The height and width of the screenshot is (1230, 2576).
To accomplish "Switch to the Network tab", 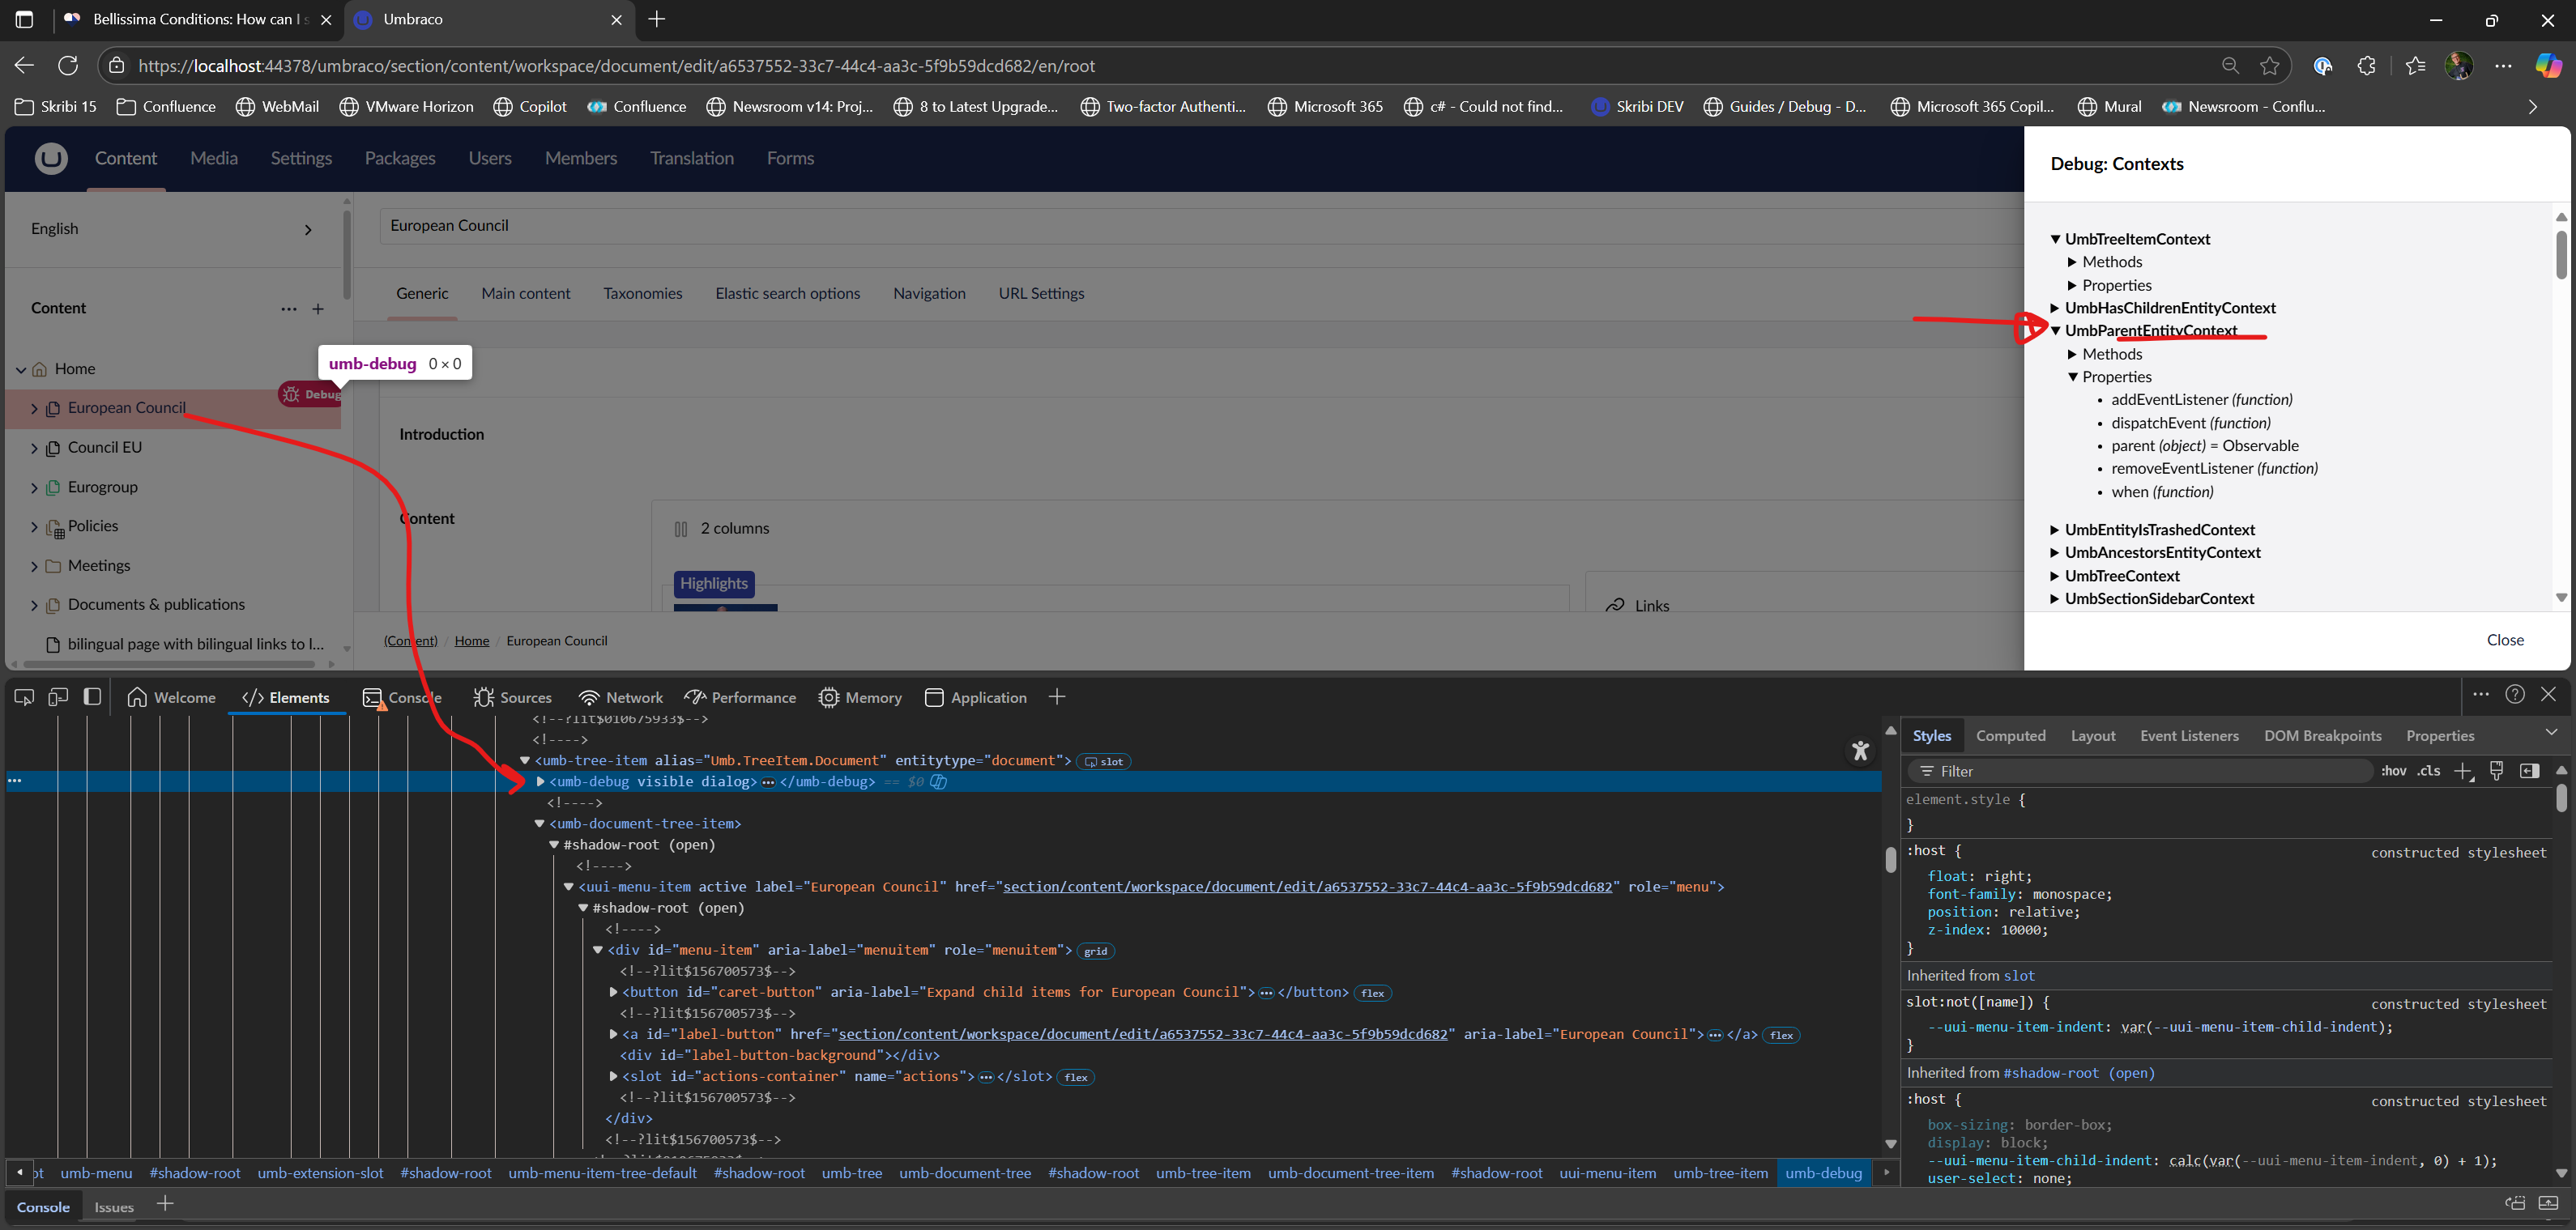I will [621, 698].
